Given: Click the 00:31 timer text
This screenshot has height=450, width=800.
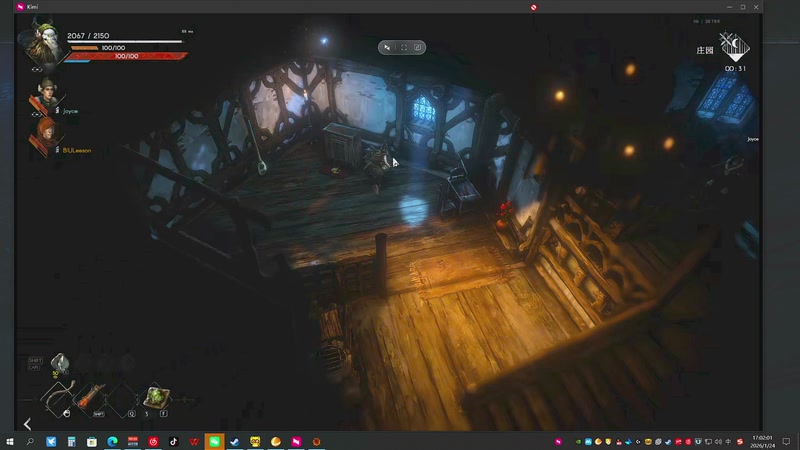Looking at the screenshot, I should [735, 68].
